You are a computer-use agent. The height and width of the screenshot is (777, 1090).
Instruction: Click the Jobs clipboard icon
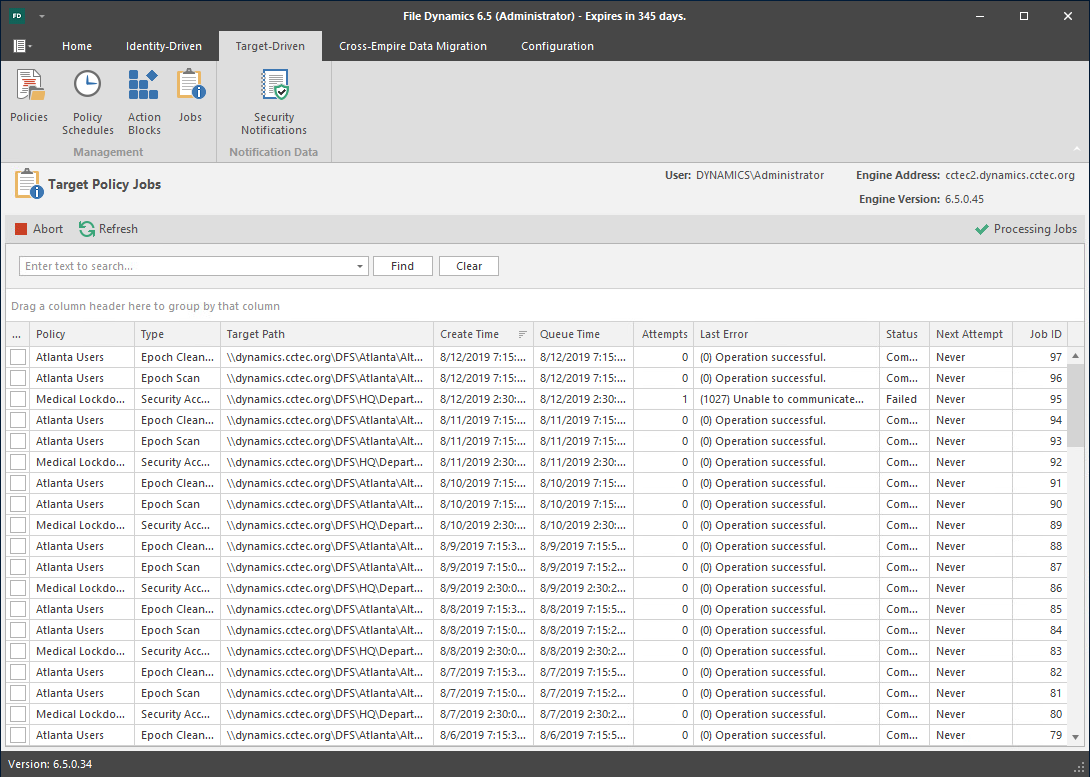click(190, 87)
